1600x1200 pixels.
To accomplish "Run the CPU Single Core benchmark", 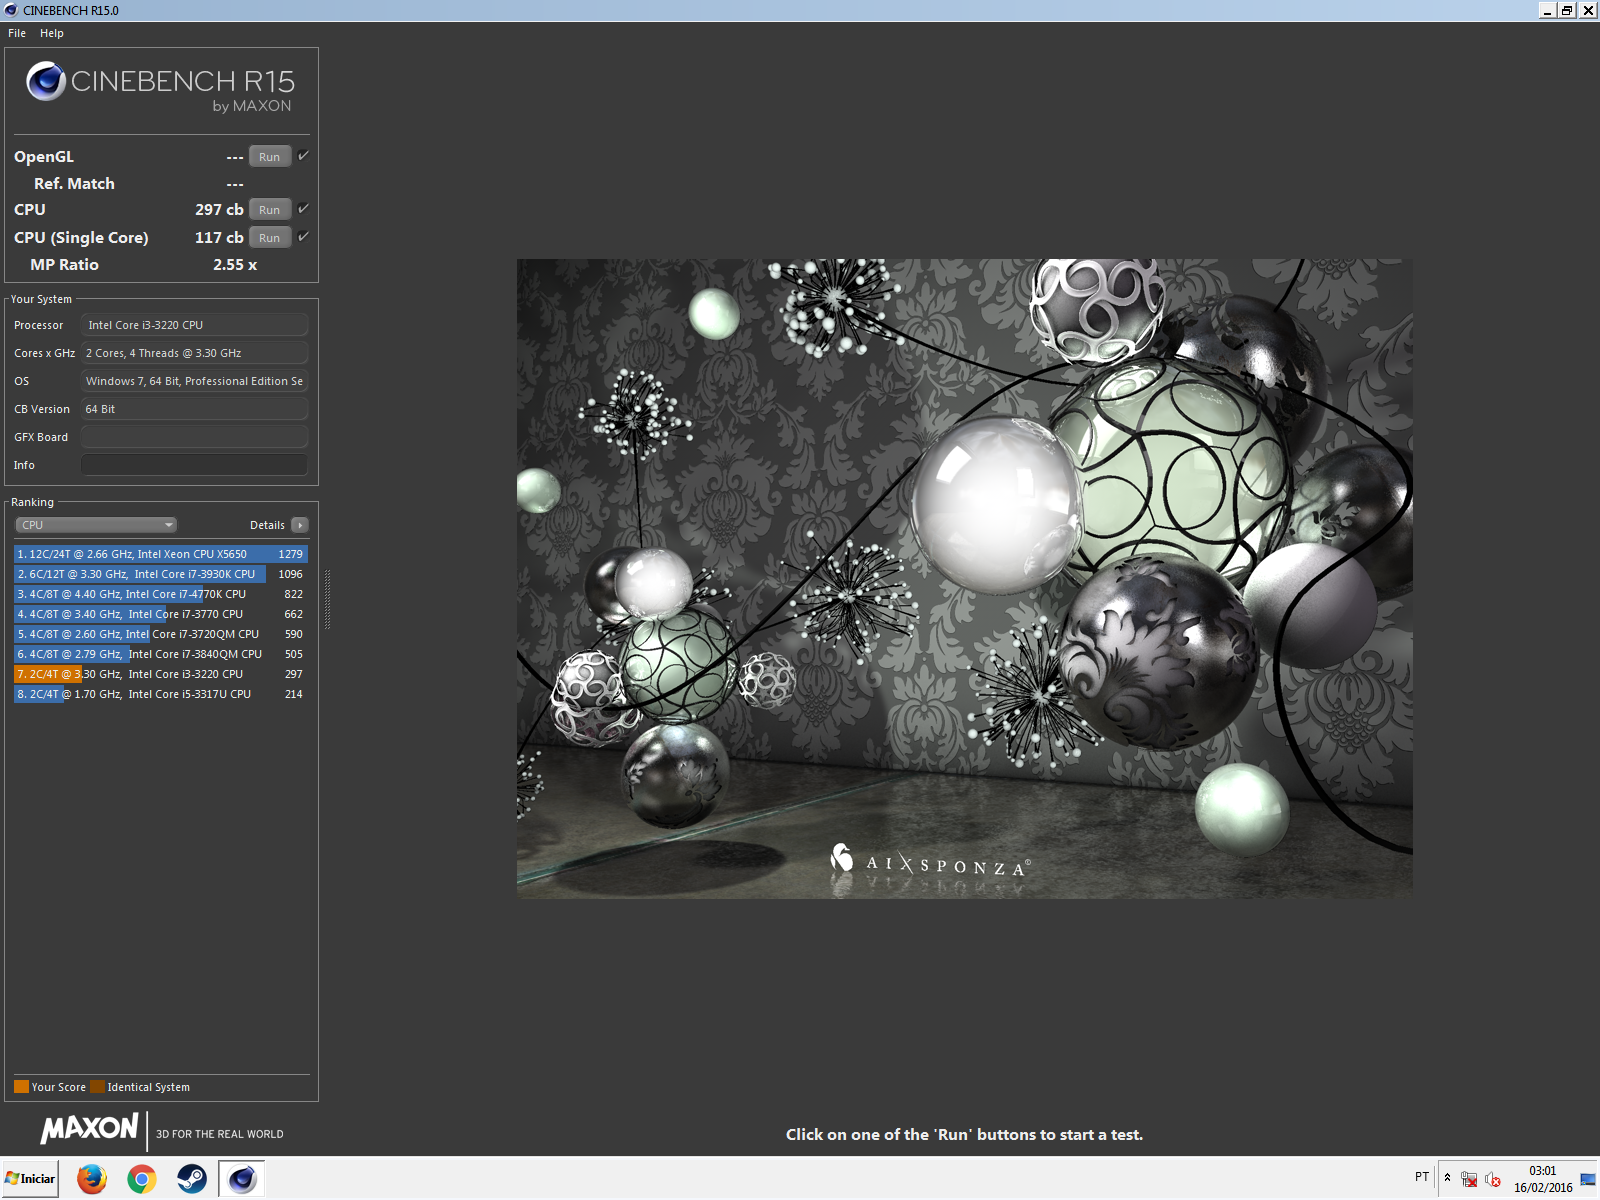I will 269,238.
